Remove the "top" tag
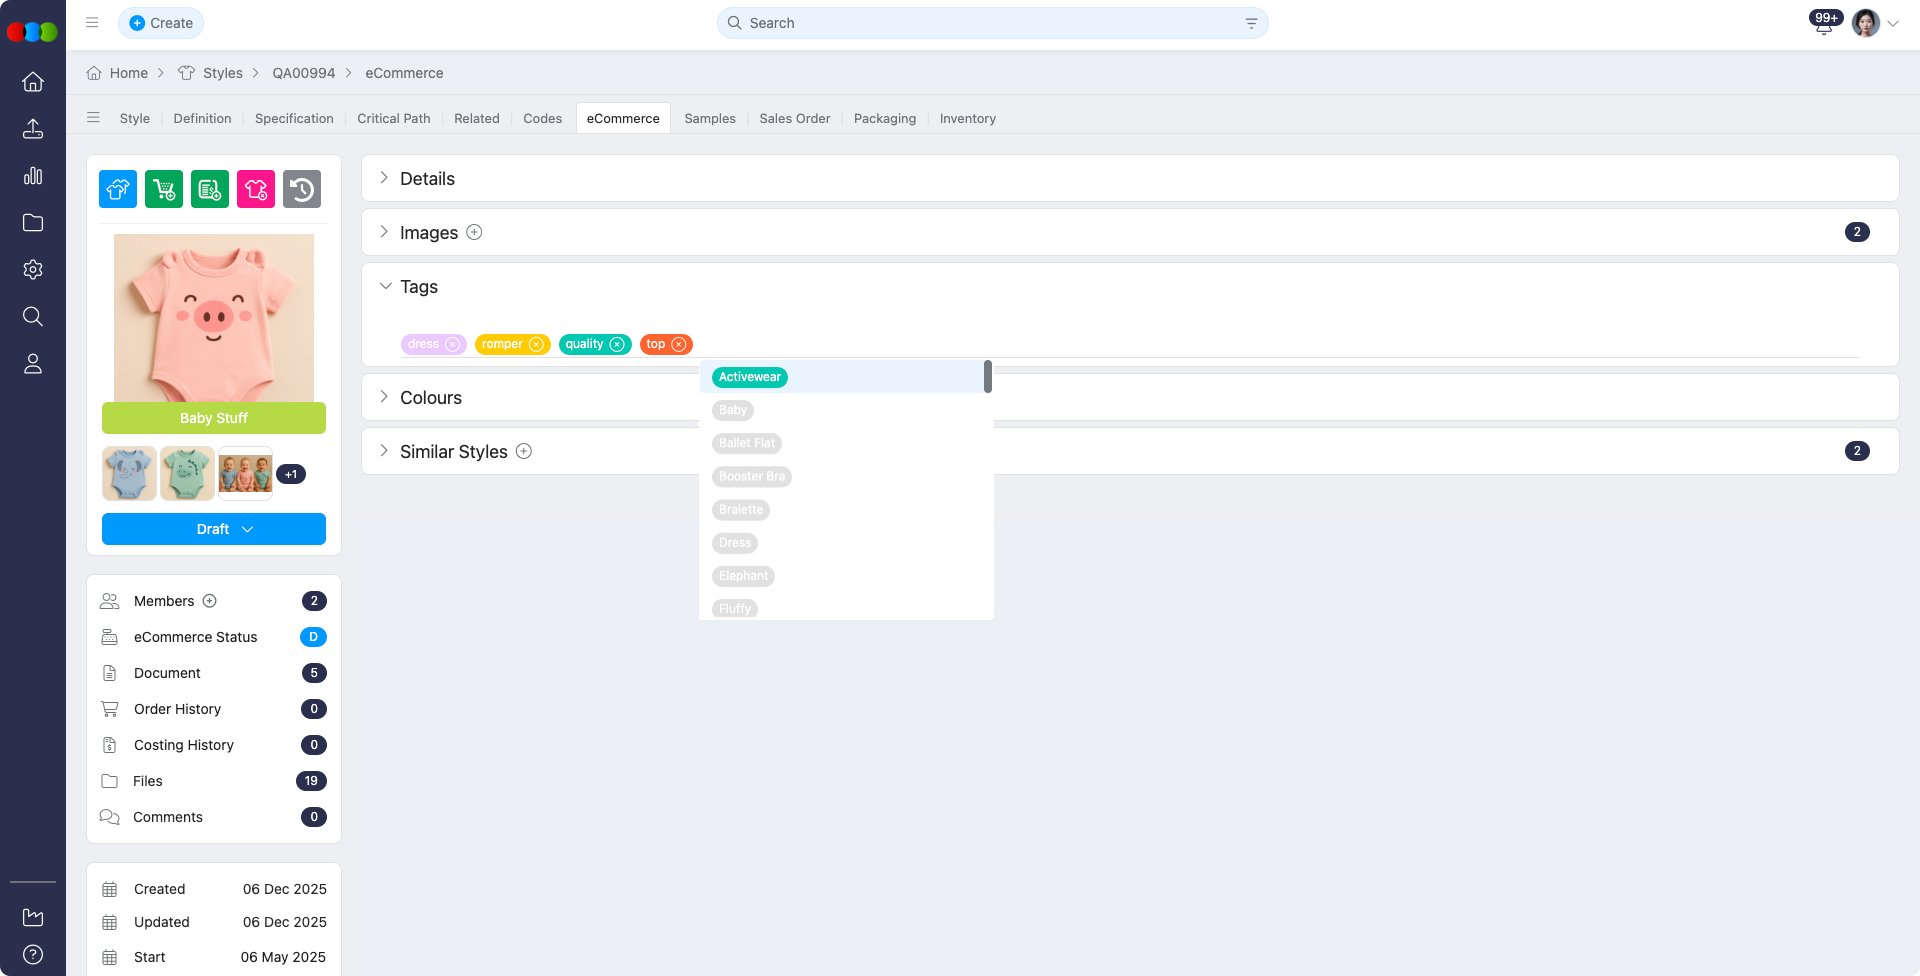 (677, 344)
